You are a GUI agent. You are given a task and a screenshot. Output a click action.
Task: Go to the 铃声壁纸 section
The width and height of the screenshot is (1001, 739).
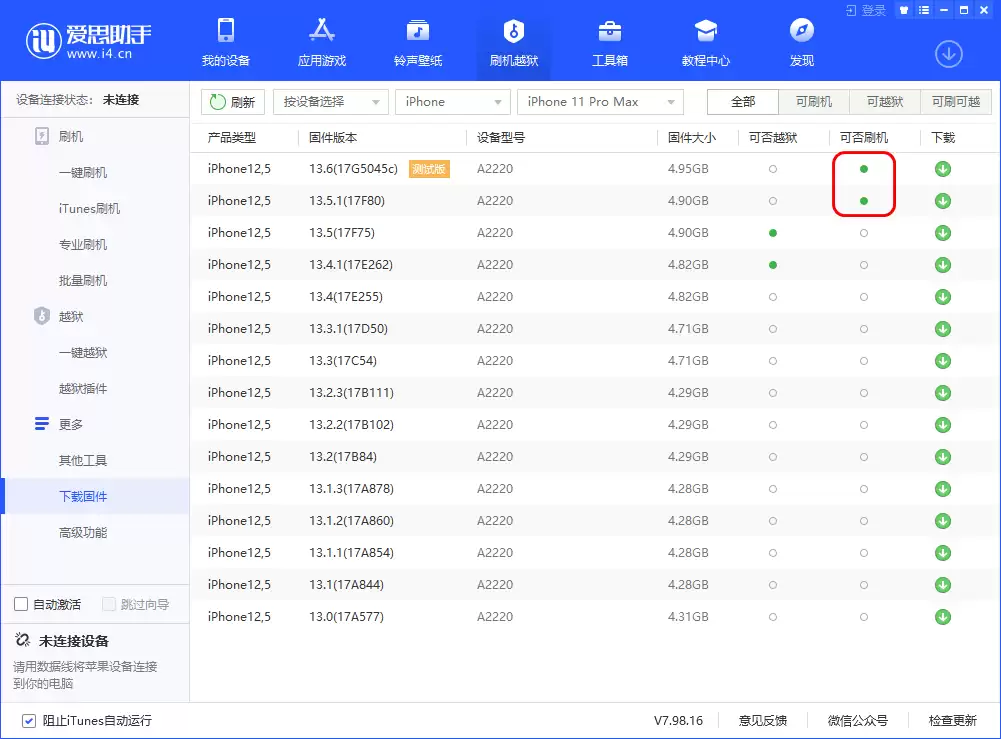[418, 43]
